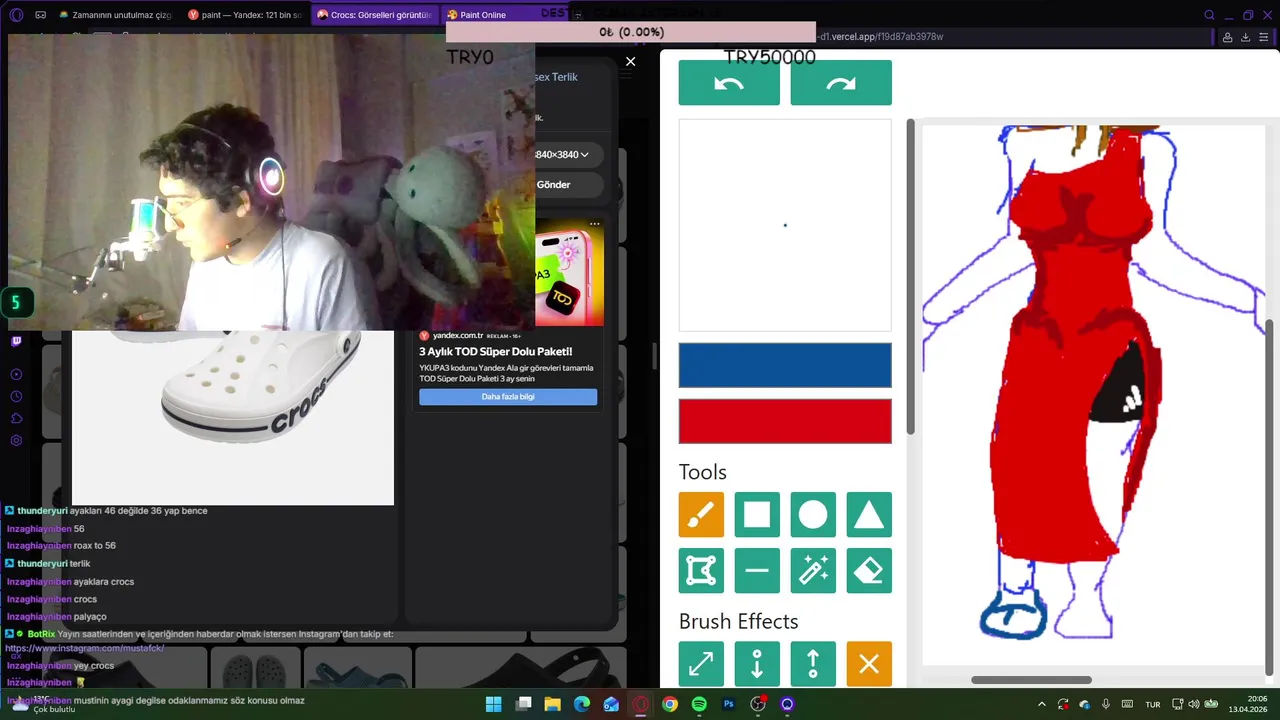
Task: Click the Gönder button
Action: [553, 185]
